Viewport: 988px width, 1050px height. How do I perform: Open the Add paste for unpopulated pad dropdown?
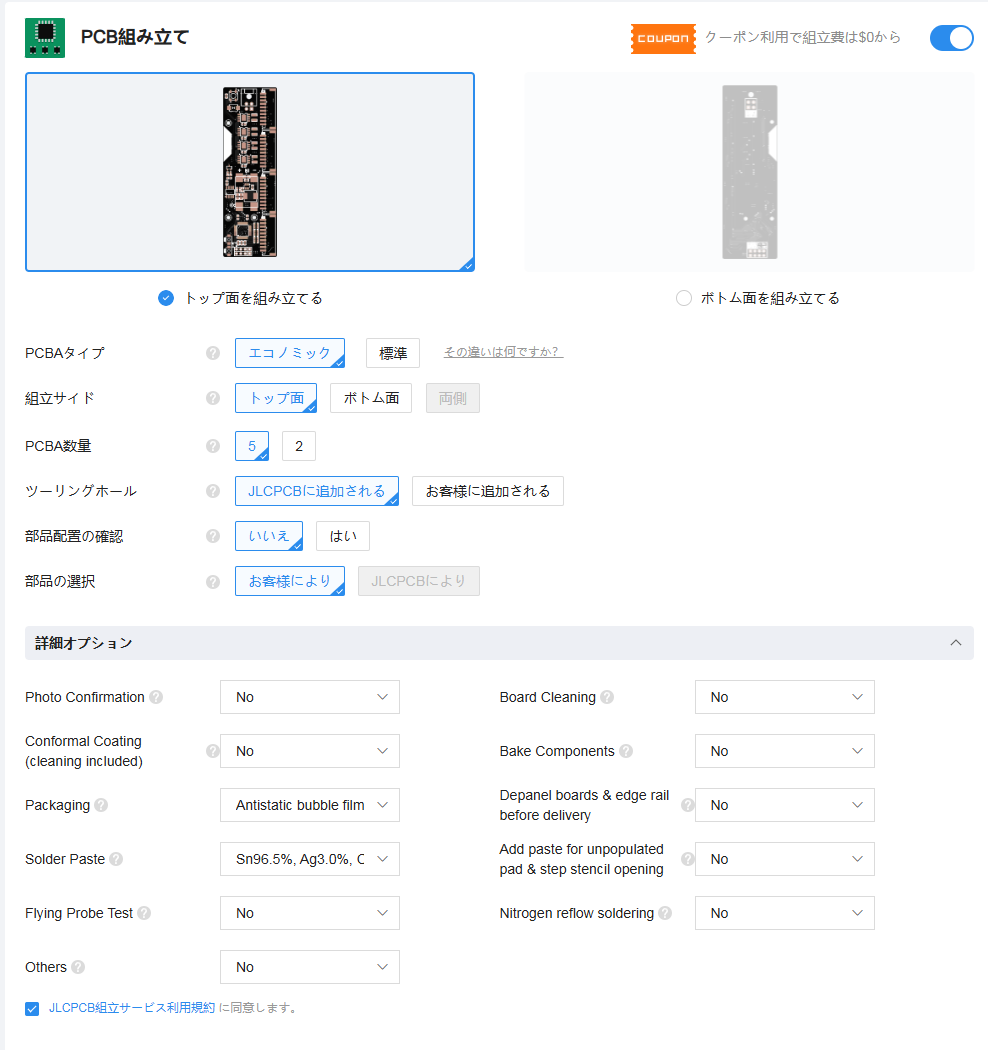pyautogui.click(x=784, y=858)
